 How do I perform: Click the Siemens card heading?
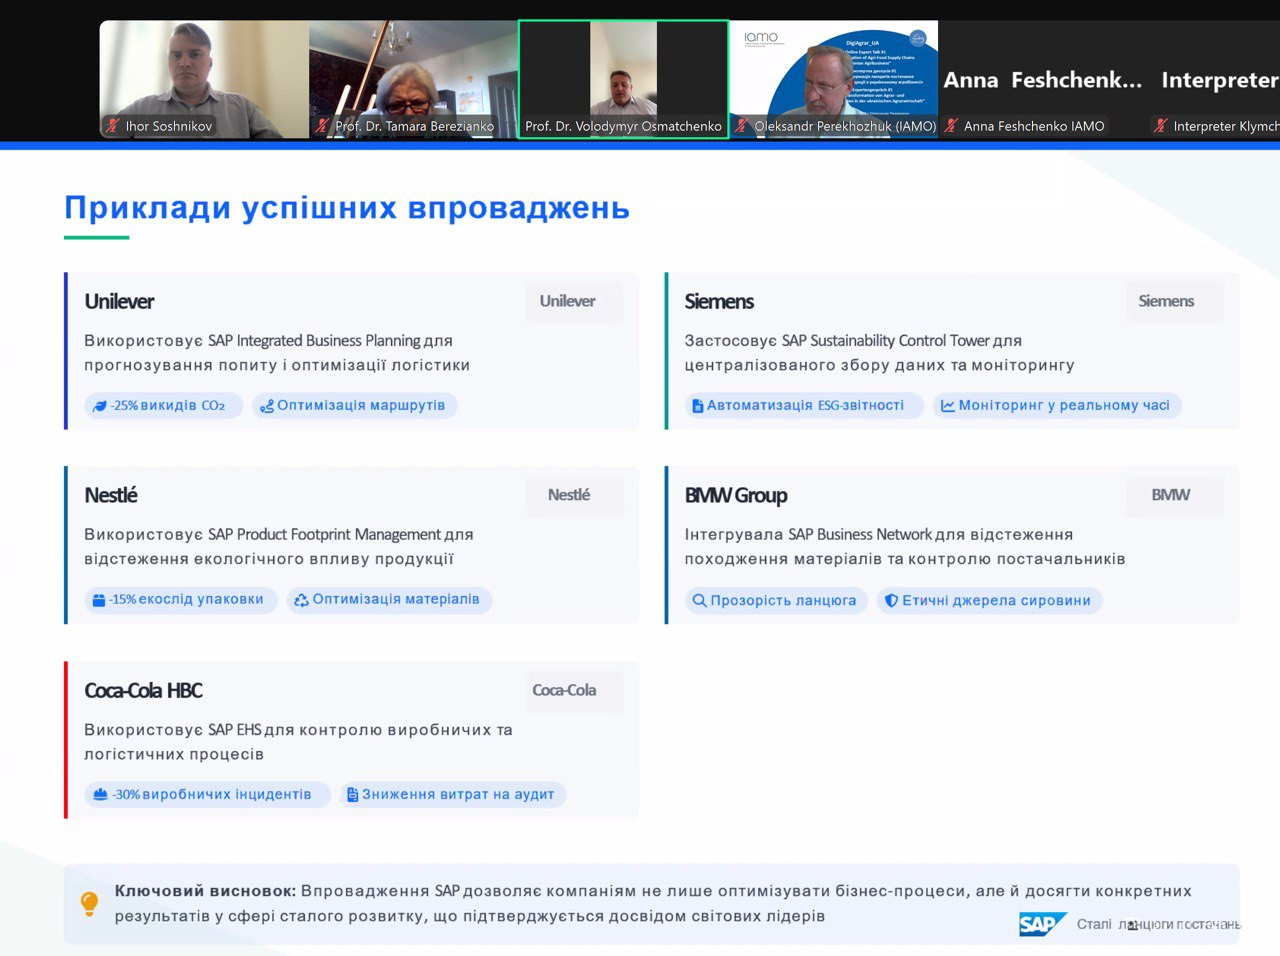coord(719,301)
